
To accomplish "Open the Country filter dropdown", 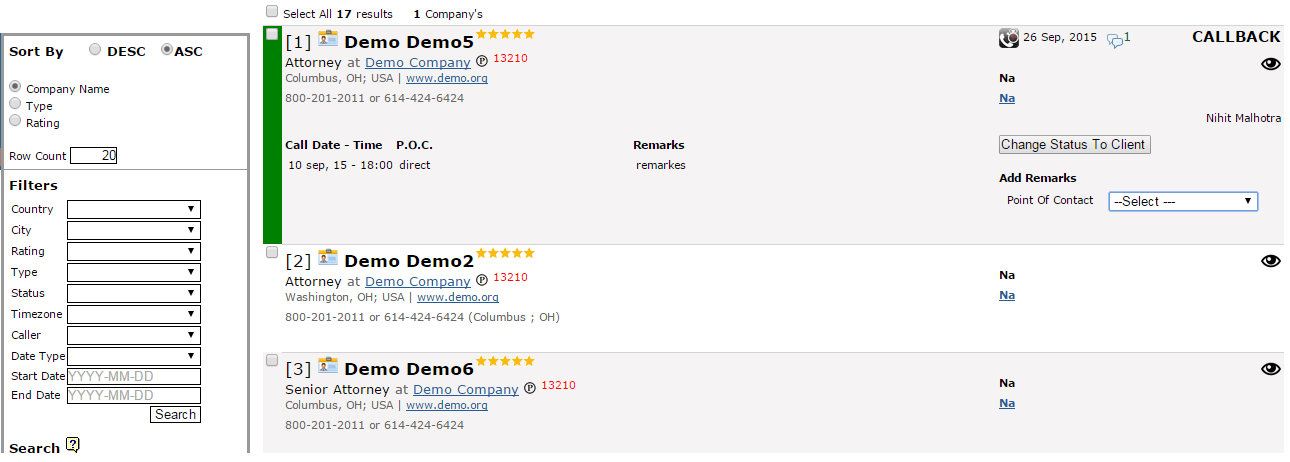I will point(134,209).
